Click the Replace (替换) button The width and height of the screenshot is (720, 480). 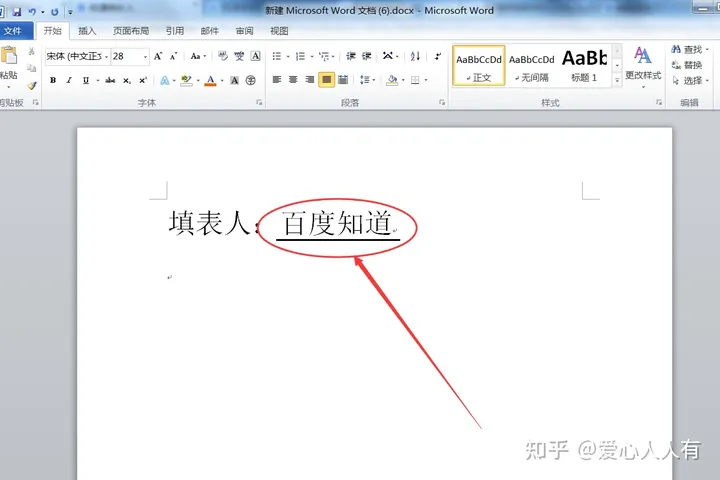click(x=687, y=65)
